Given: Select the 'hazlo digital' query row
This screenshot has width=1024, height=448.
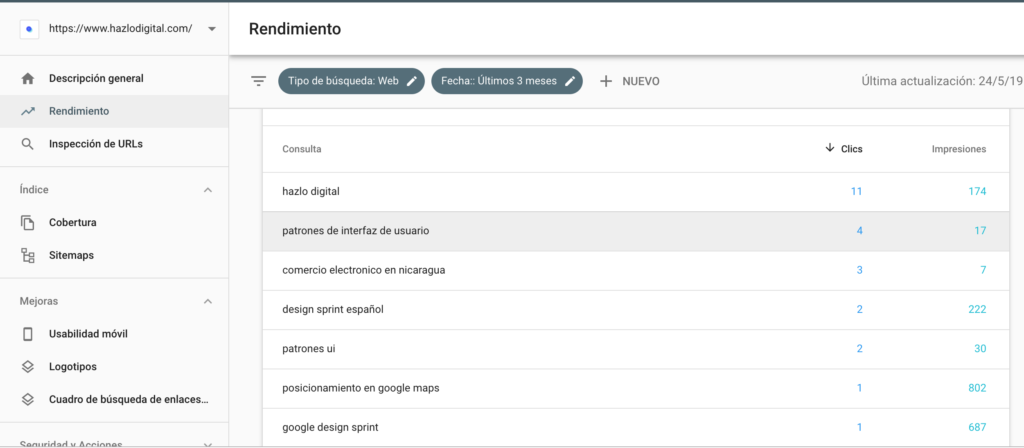Looking at the screenshot, I should 316,191.
